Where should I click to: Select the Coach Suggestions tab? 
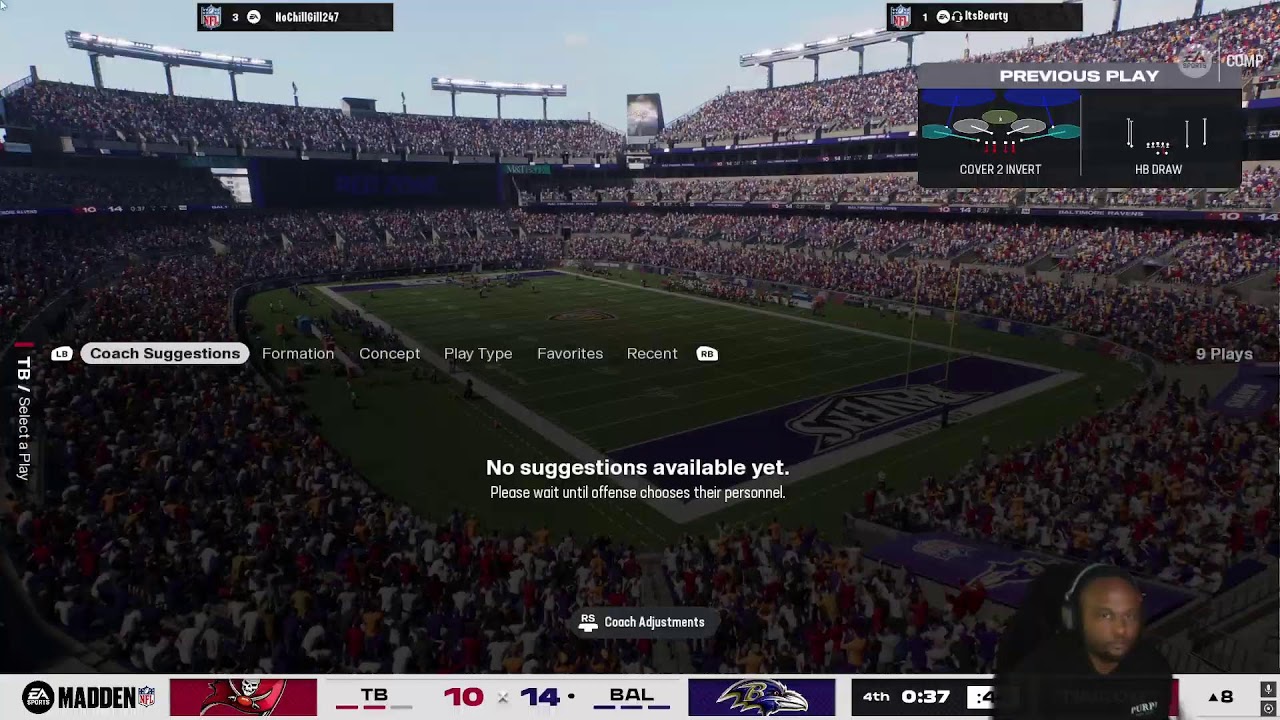pos(165,353)
